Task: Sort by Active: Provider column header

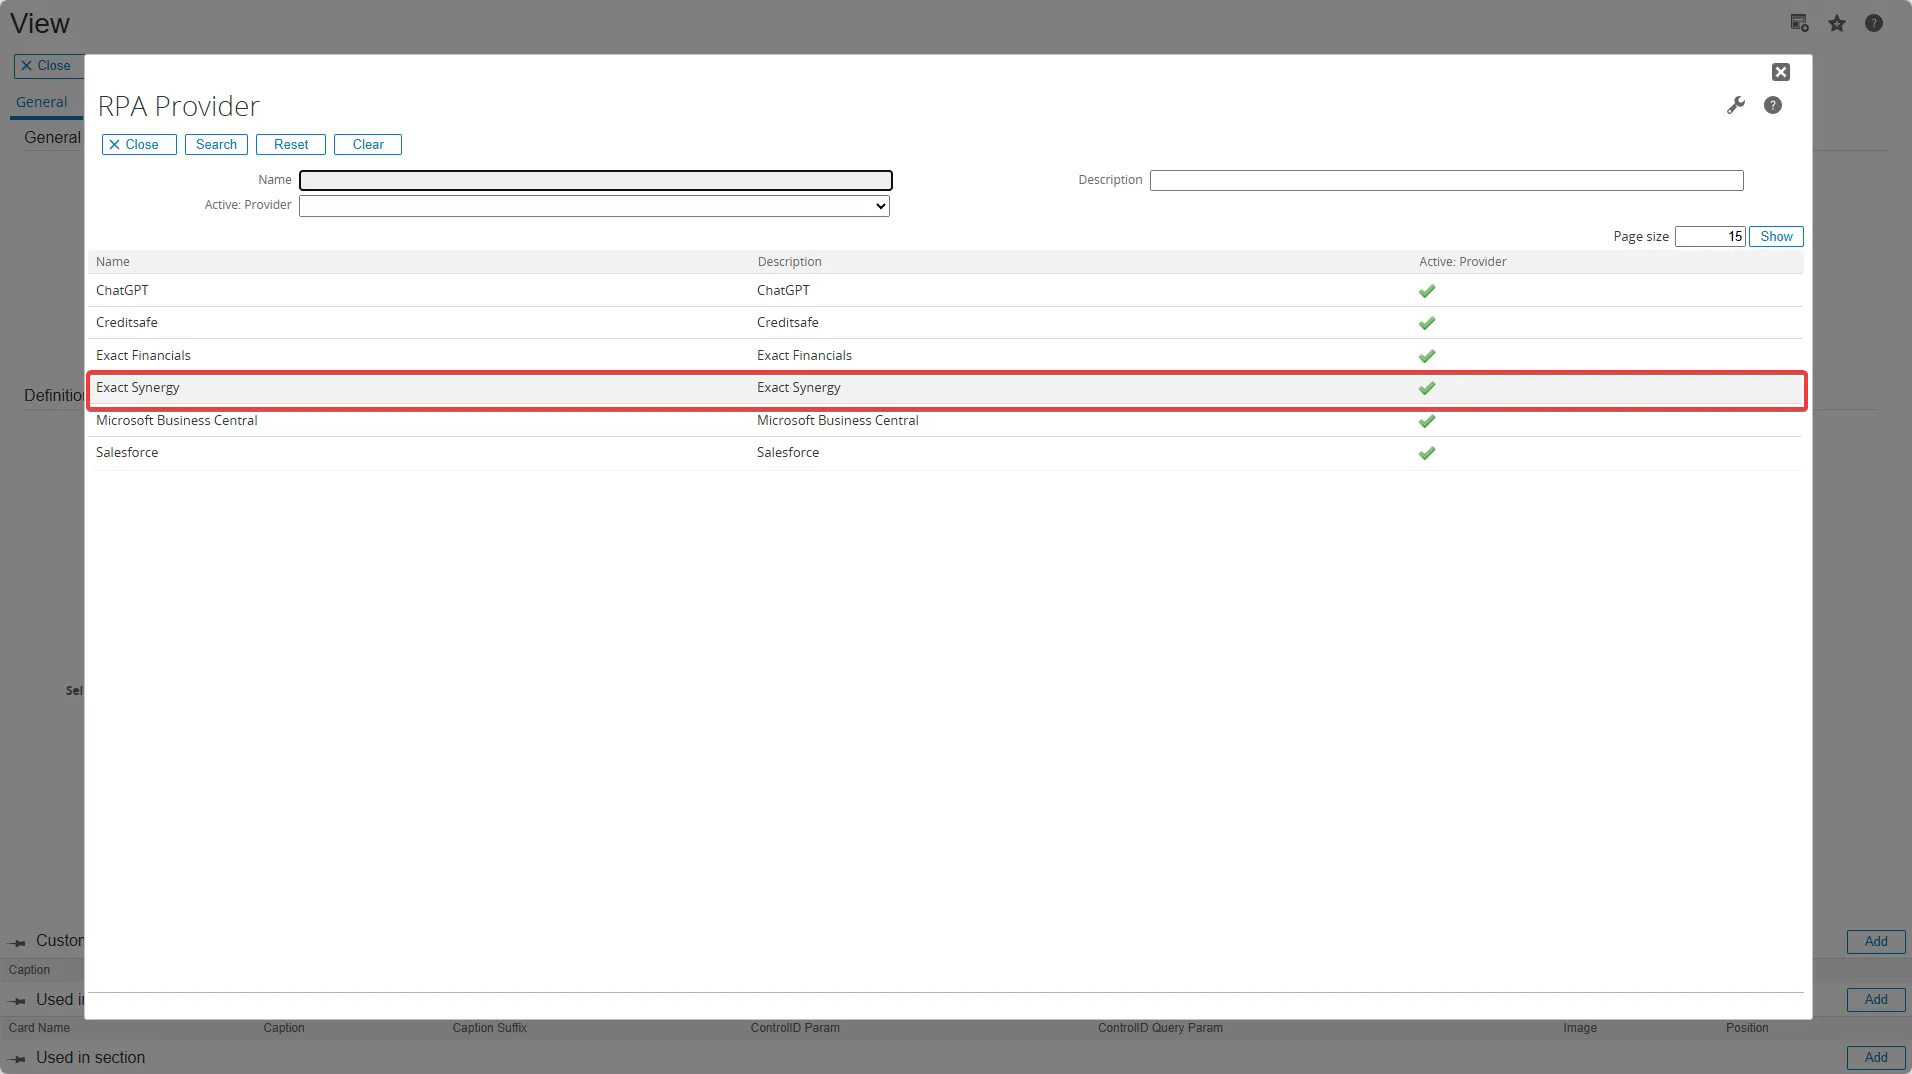Action: pyautogui.click(x=1462, y=262)
